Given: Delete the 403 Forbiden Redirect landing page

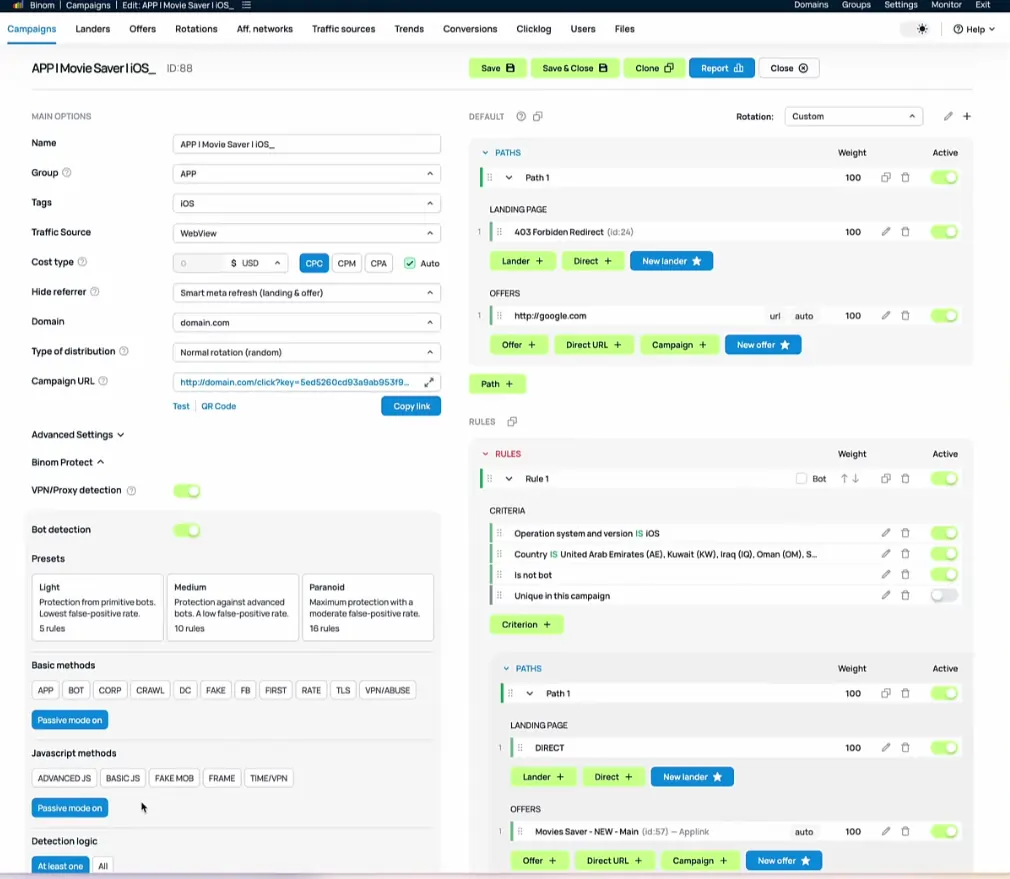Looking at the screenshot, I should coord(905,232).
